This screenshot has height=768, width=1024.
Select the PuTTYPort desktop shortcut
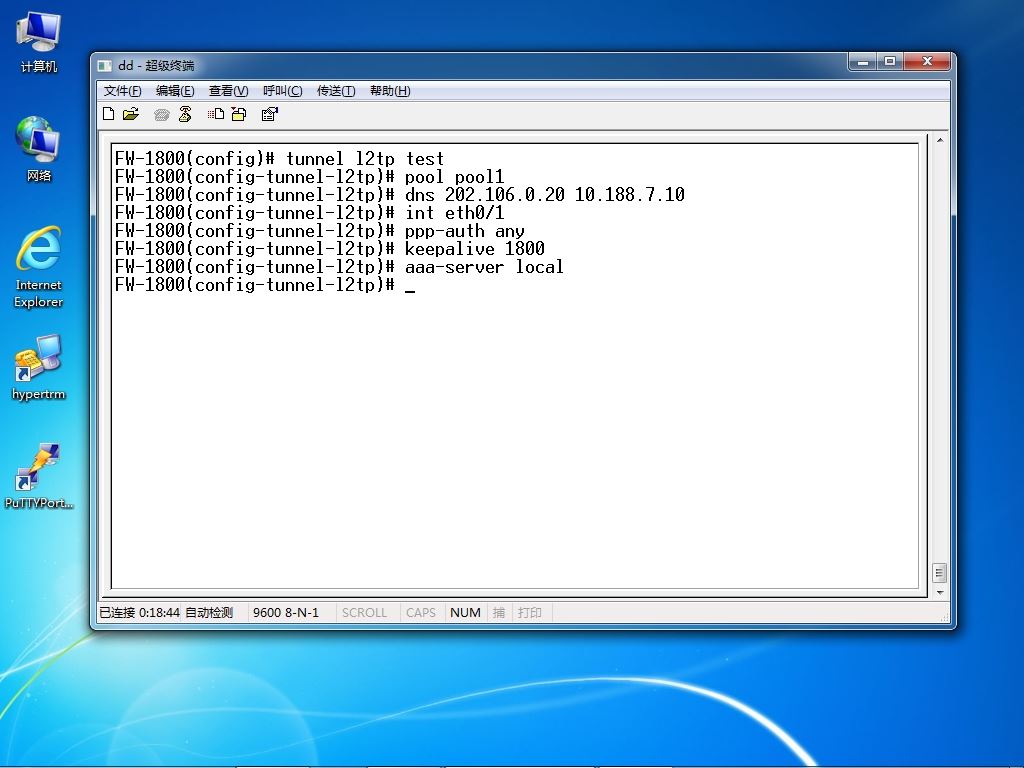coord(39,476)
